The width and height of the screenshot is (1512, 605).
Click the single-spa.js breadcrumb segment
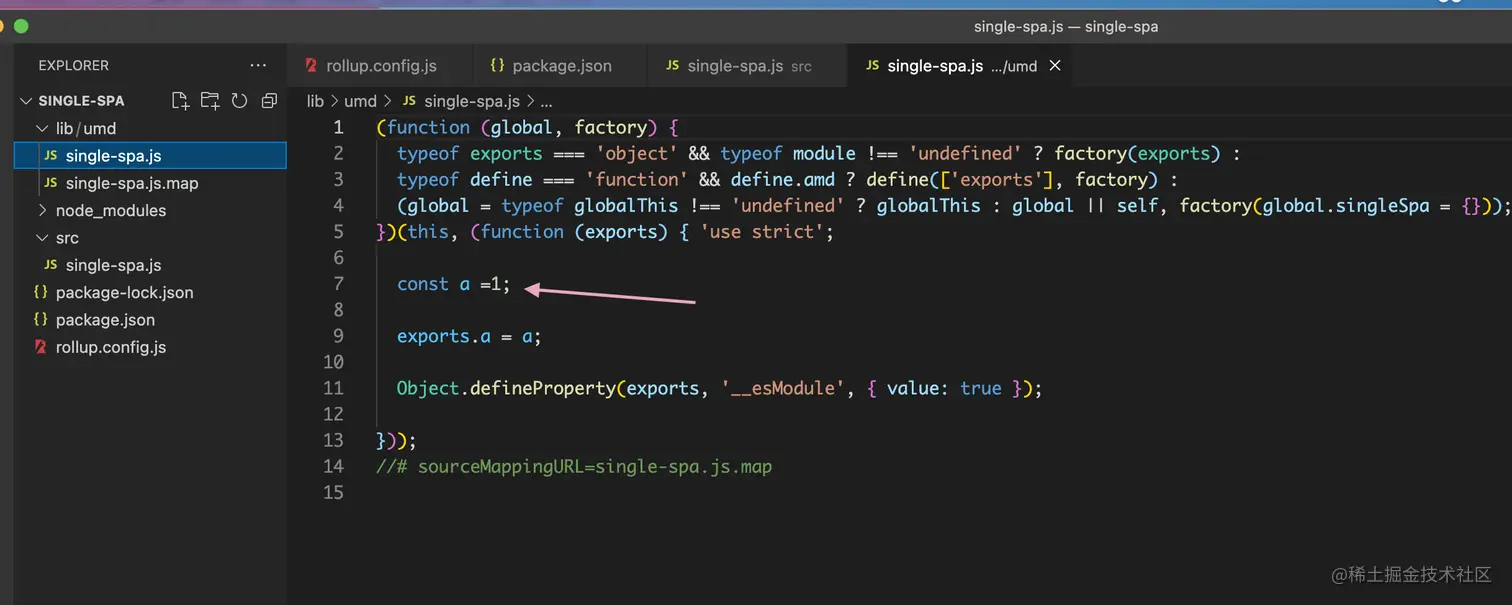tap(472, 101)
